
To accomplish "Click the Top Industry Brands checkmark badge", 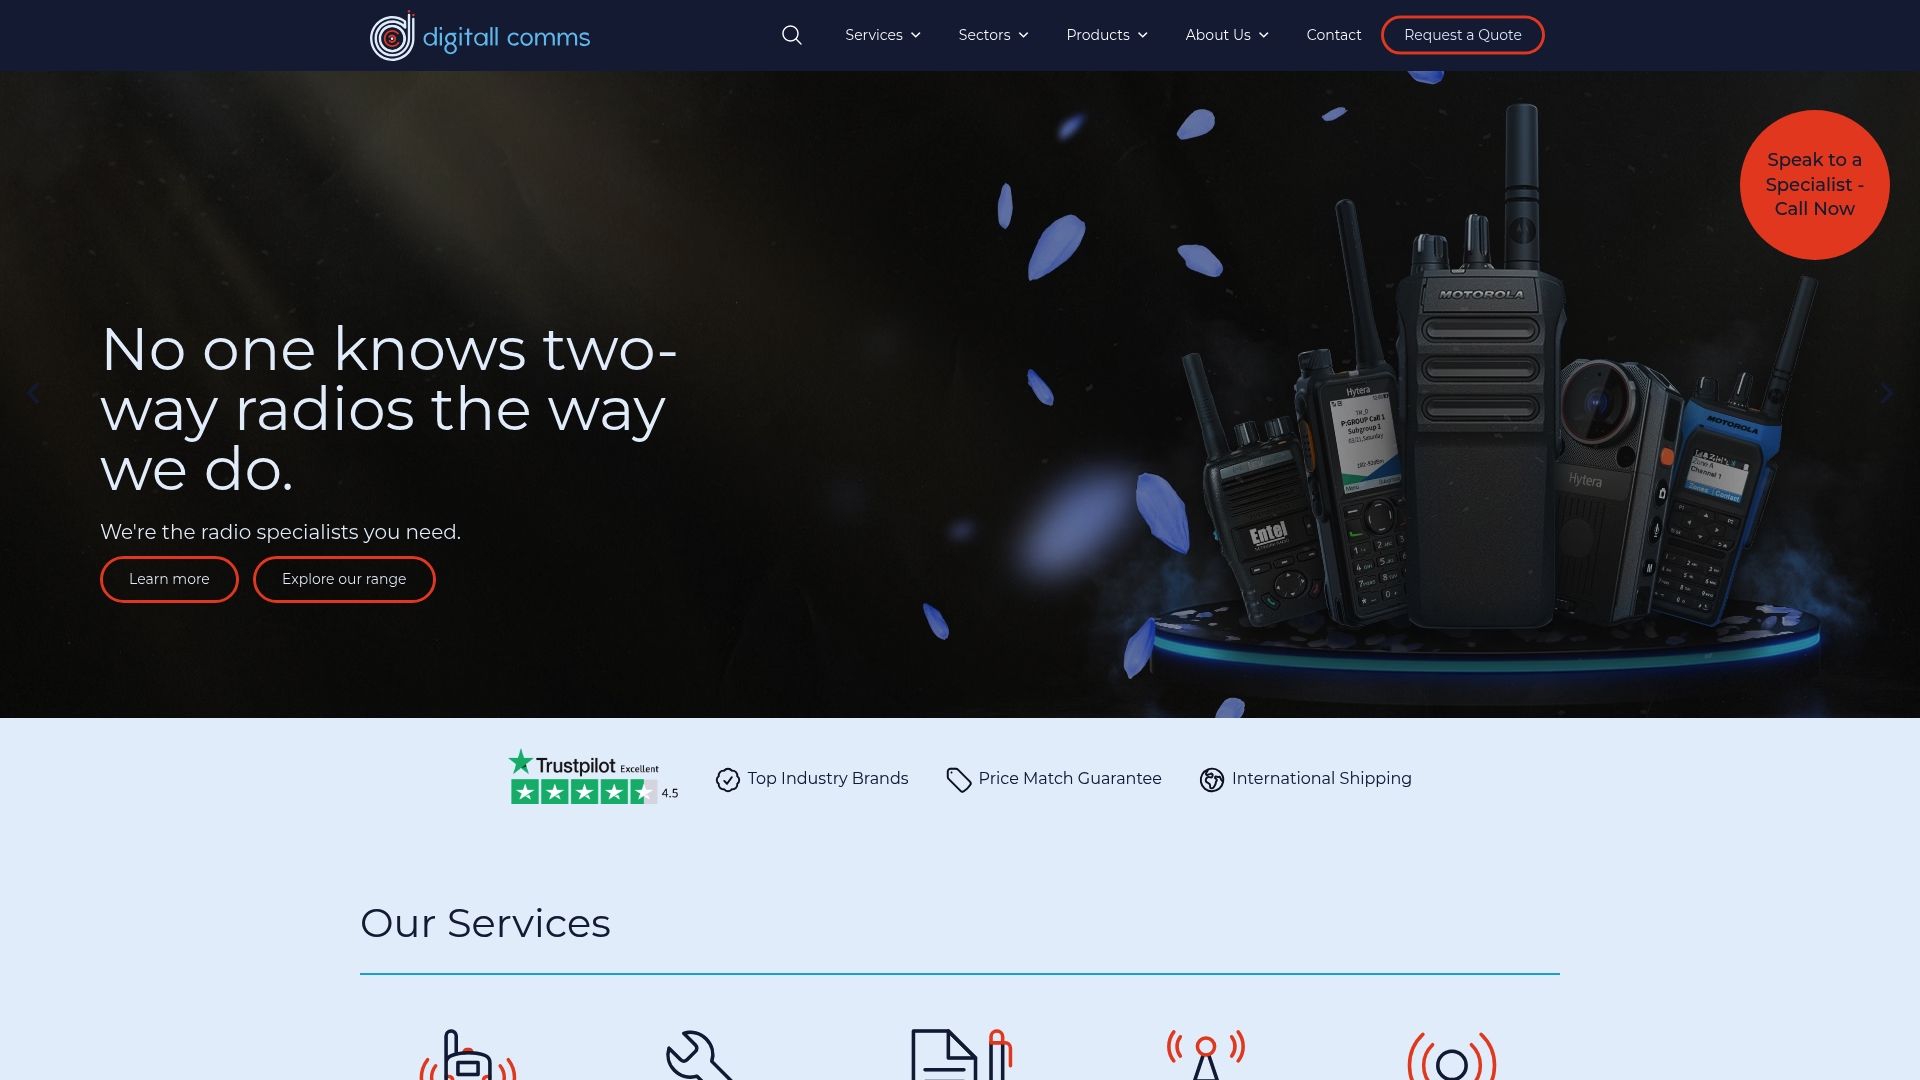I will (727, 779).
